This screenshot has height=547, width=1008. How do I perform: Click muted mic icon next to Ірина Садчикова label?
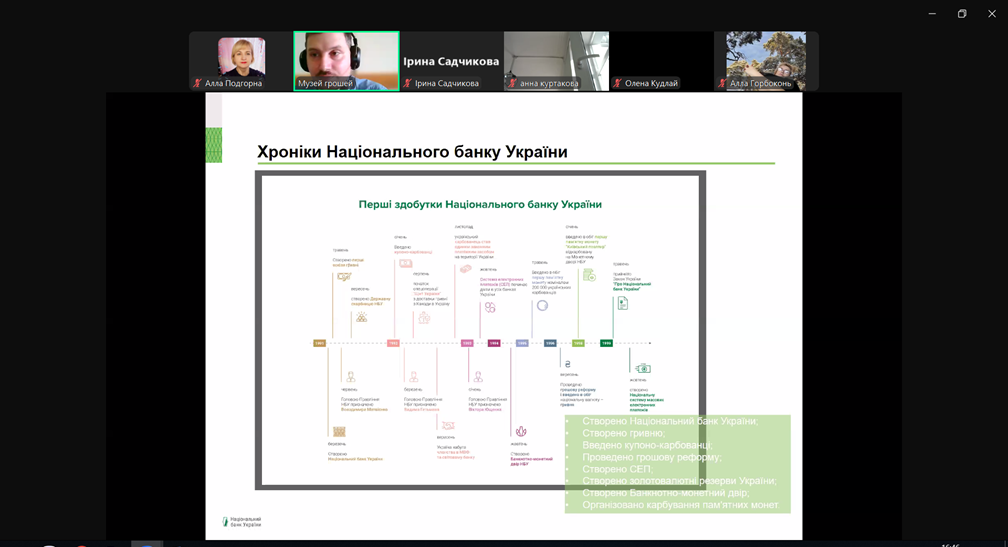[407, 83]
